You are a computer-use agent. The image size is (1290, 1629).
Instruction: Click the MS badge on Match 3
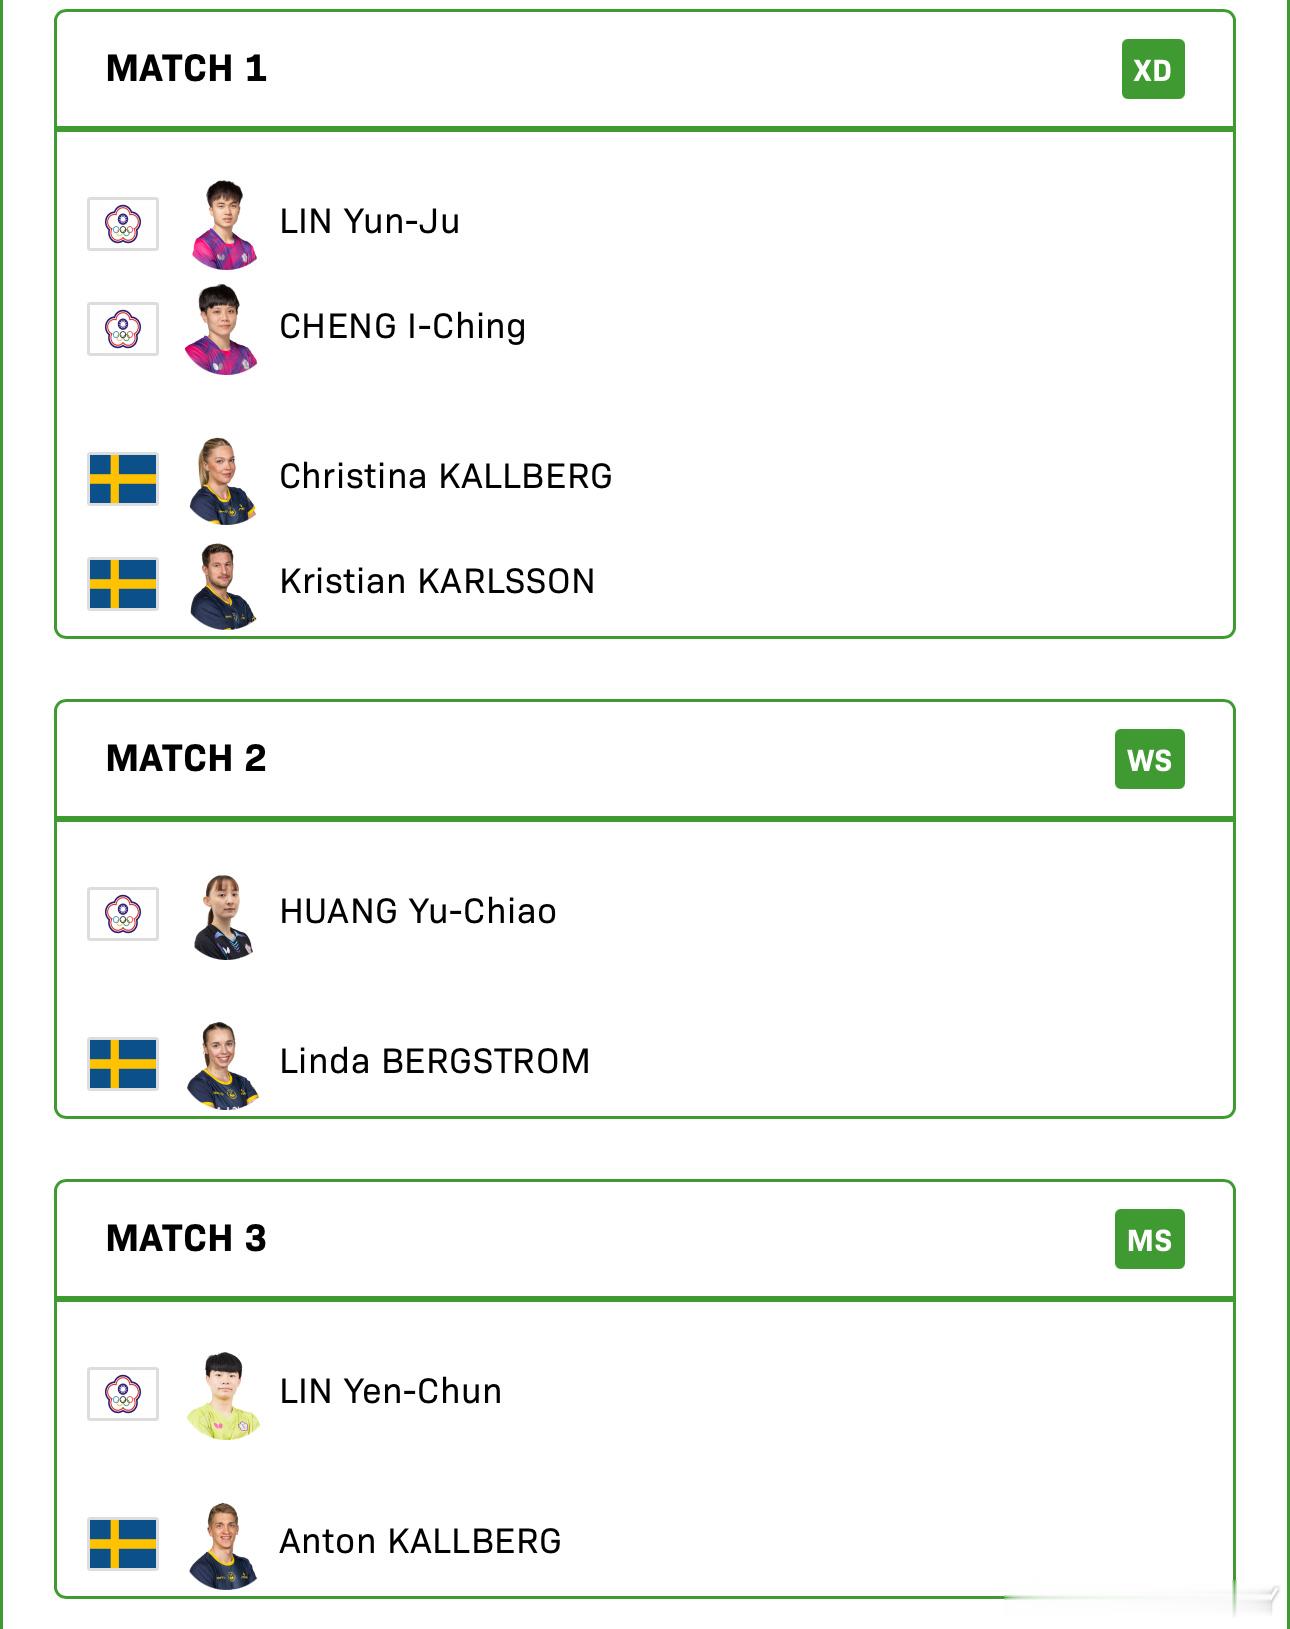(1150, 1239)
